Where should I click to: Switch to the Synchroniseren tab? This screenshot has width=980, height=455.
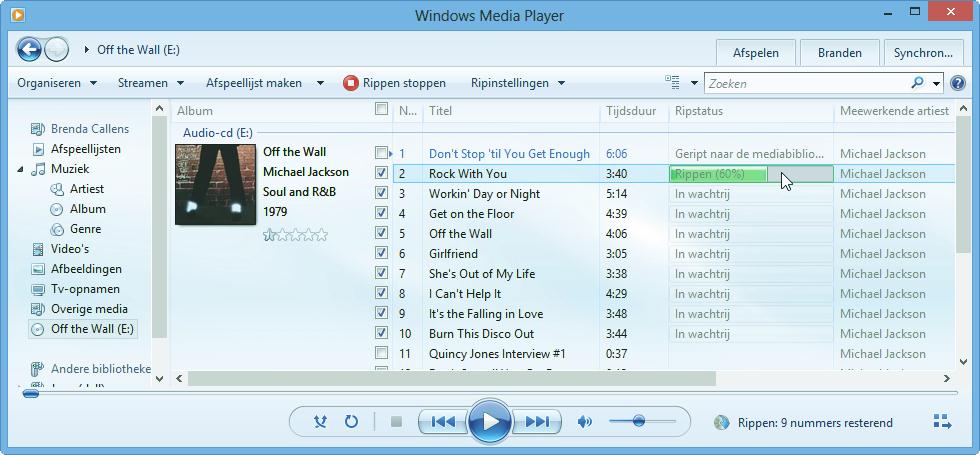tap(923, 53)
